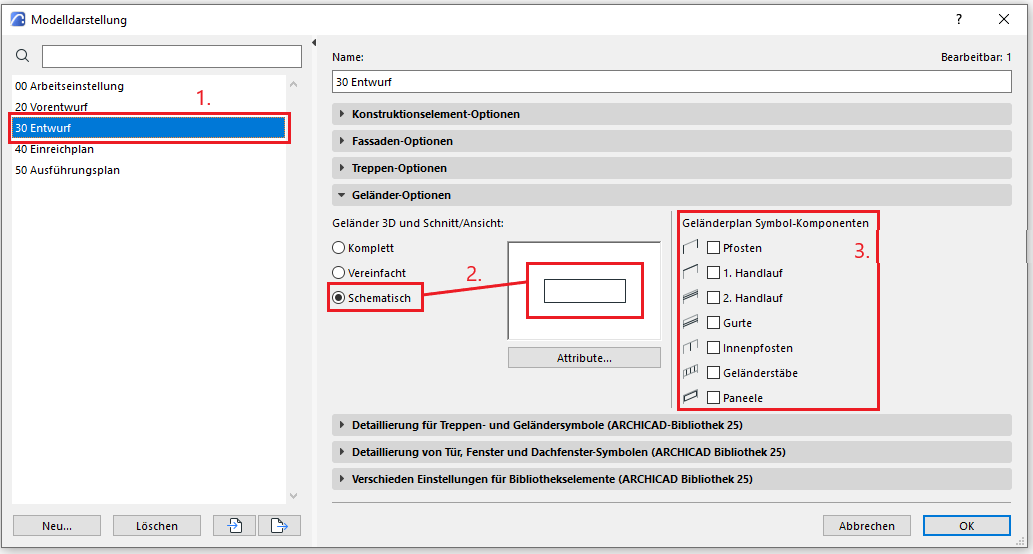
Task: Click into the Name text field
Action: pos(670,80)
